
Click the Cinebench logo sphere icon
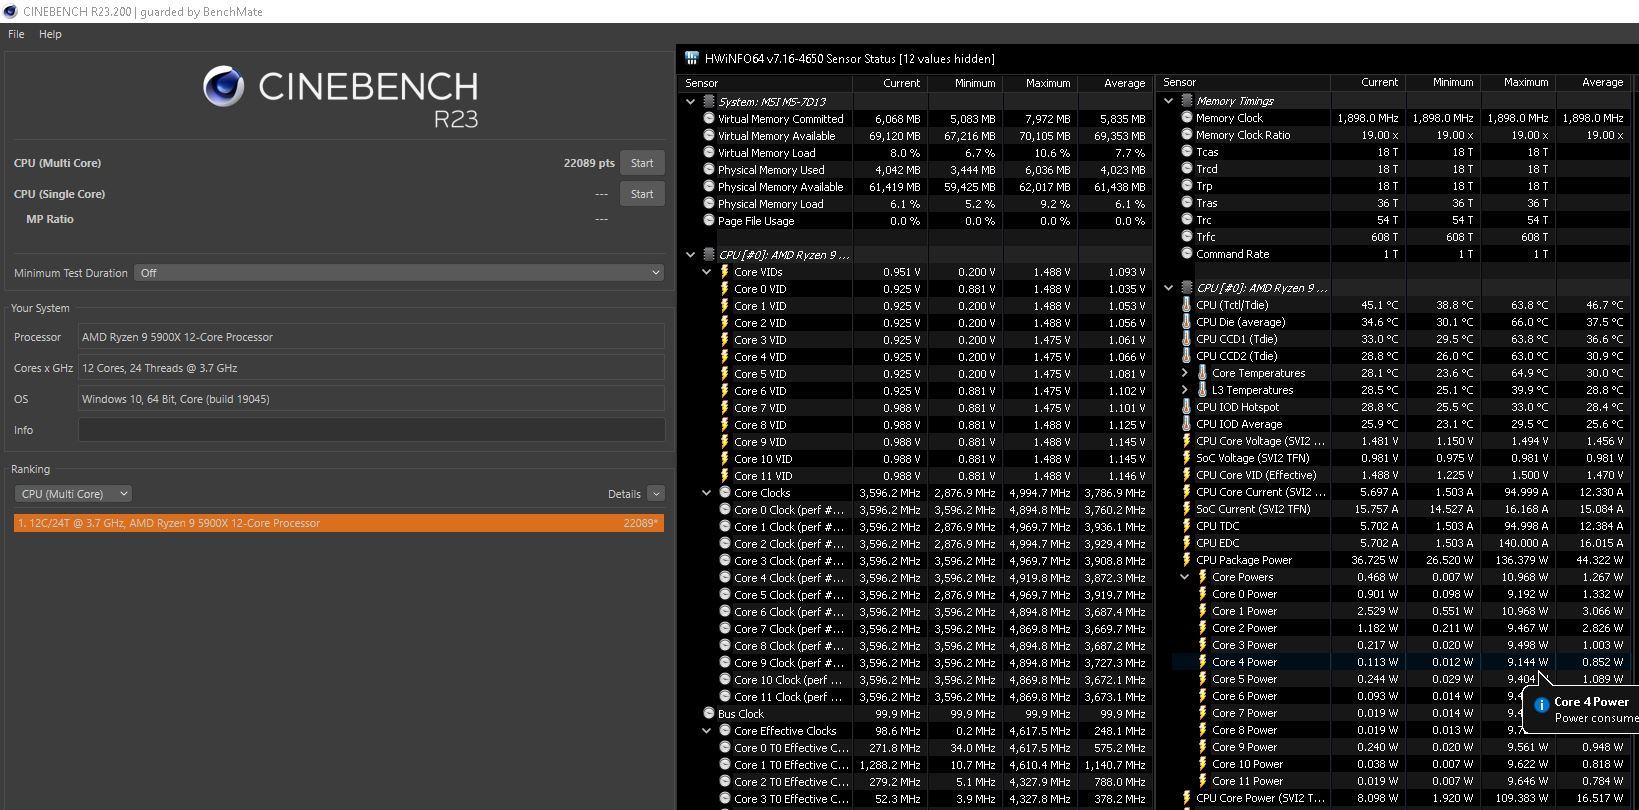pyautogui.click(x=224, y=87)
